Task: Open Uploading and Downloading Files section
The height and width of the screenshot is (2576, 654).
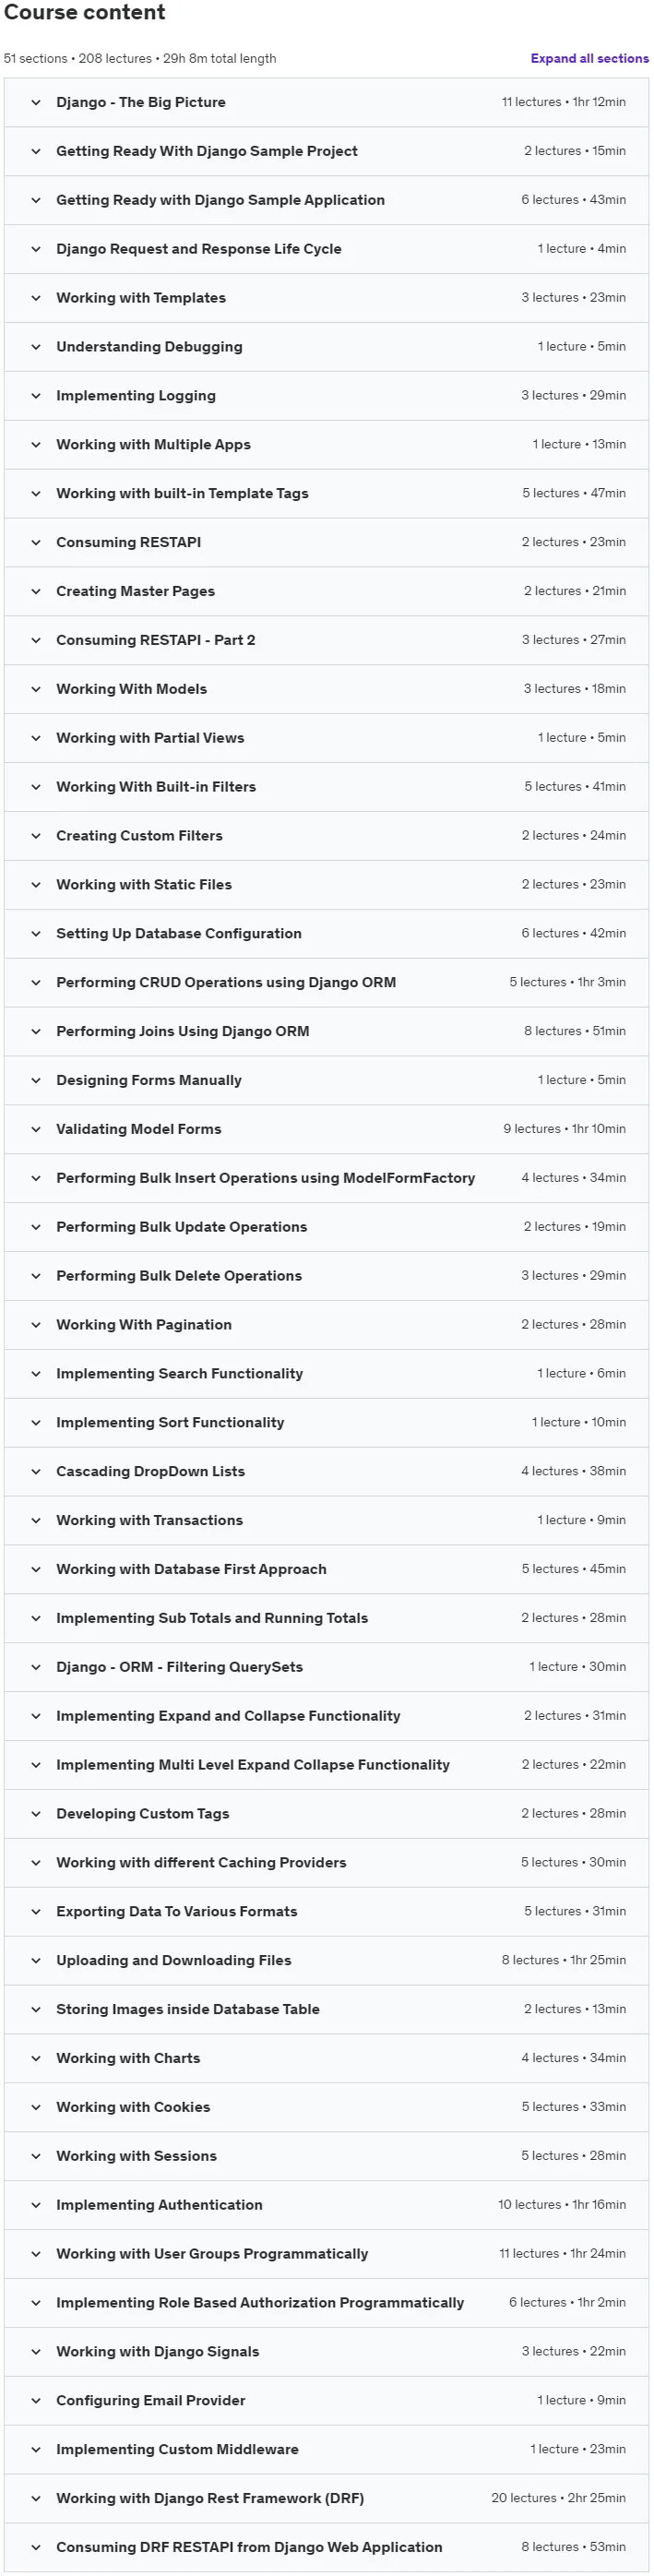Action: (326, 1960)
